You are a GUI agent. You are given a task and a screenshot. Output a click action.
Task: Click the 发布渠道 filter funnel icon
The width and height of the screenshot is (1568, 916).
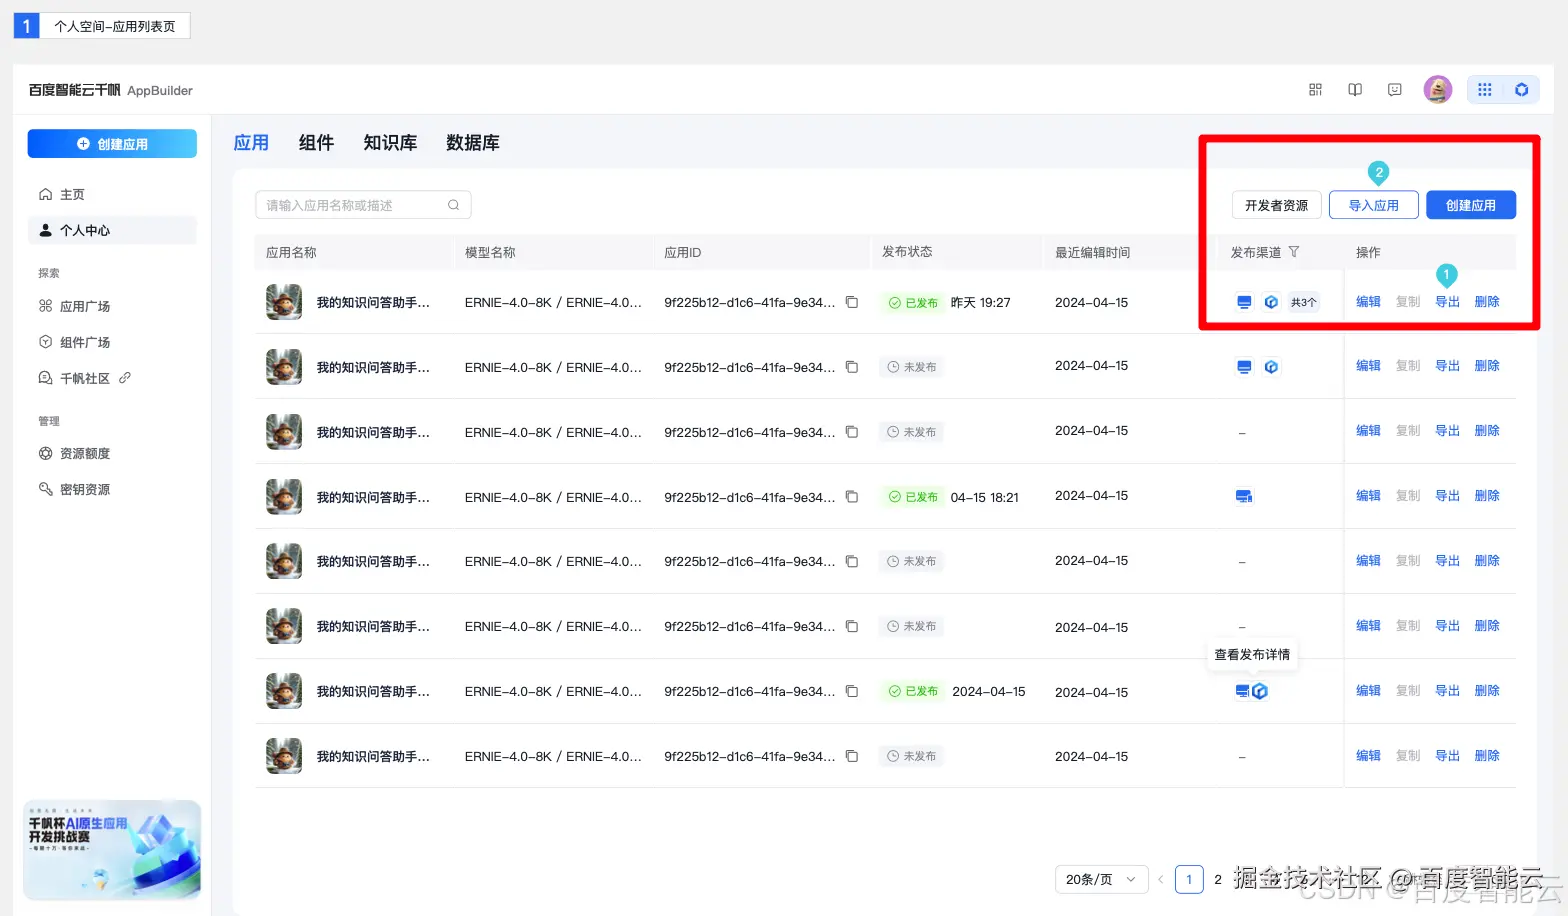click(x=1294, y=252)
